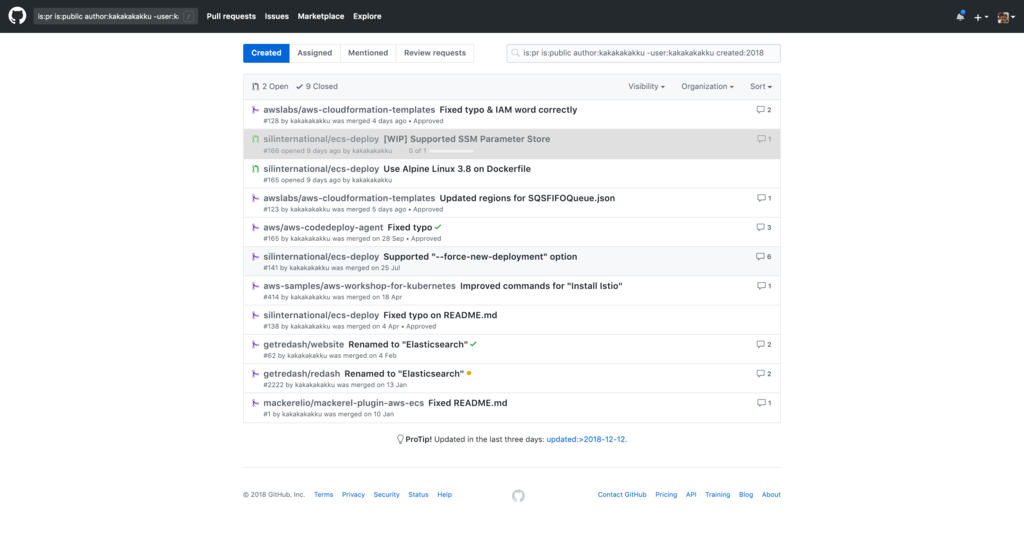This screenshot has height=559, width=1024.
Task: Filter by 9 Closed pull requests
Action: pos(317,86)
